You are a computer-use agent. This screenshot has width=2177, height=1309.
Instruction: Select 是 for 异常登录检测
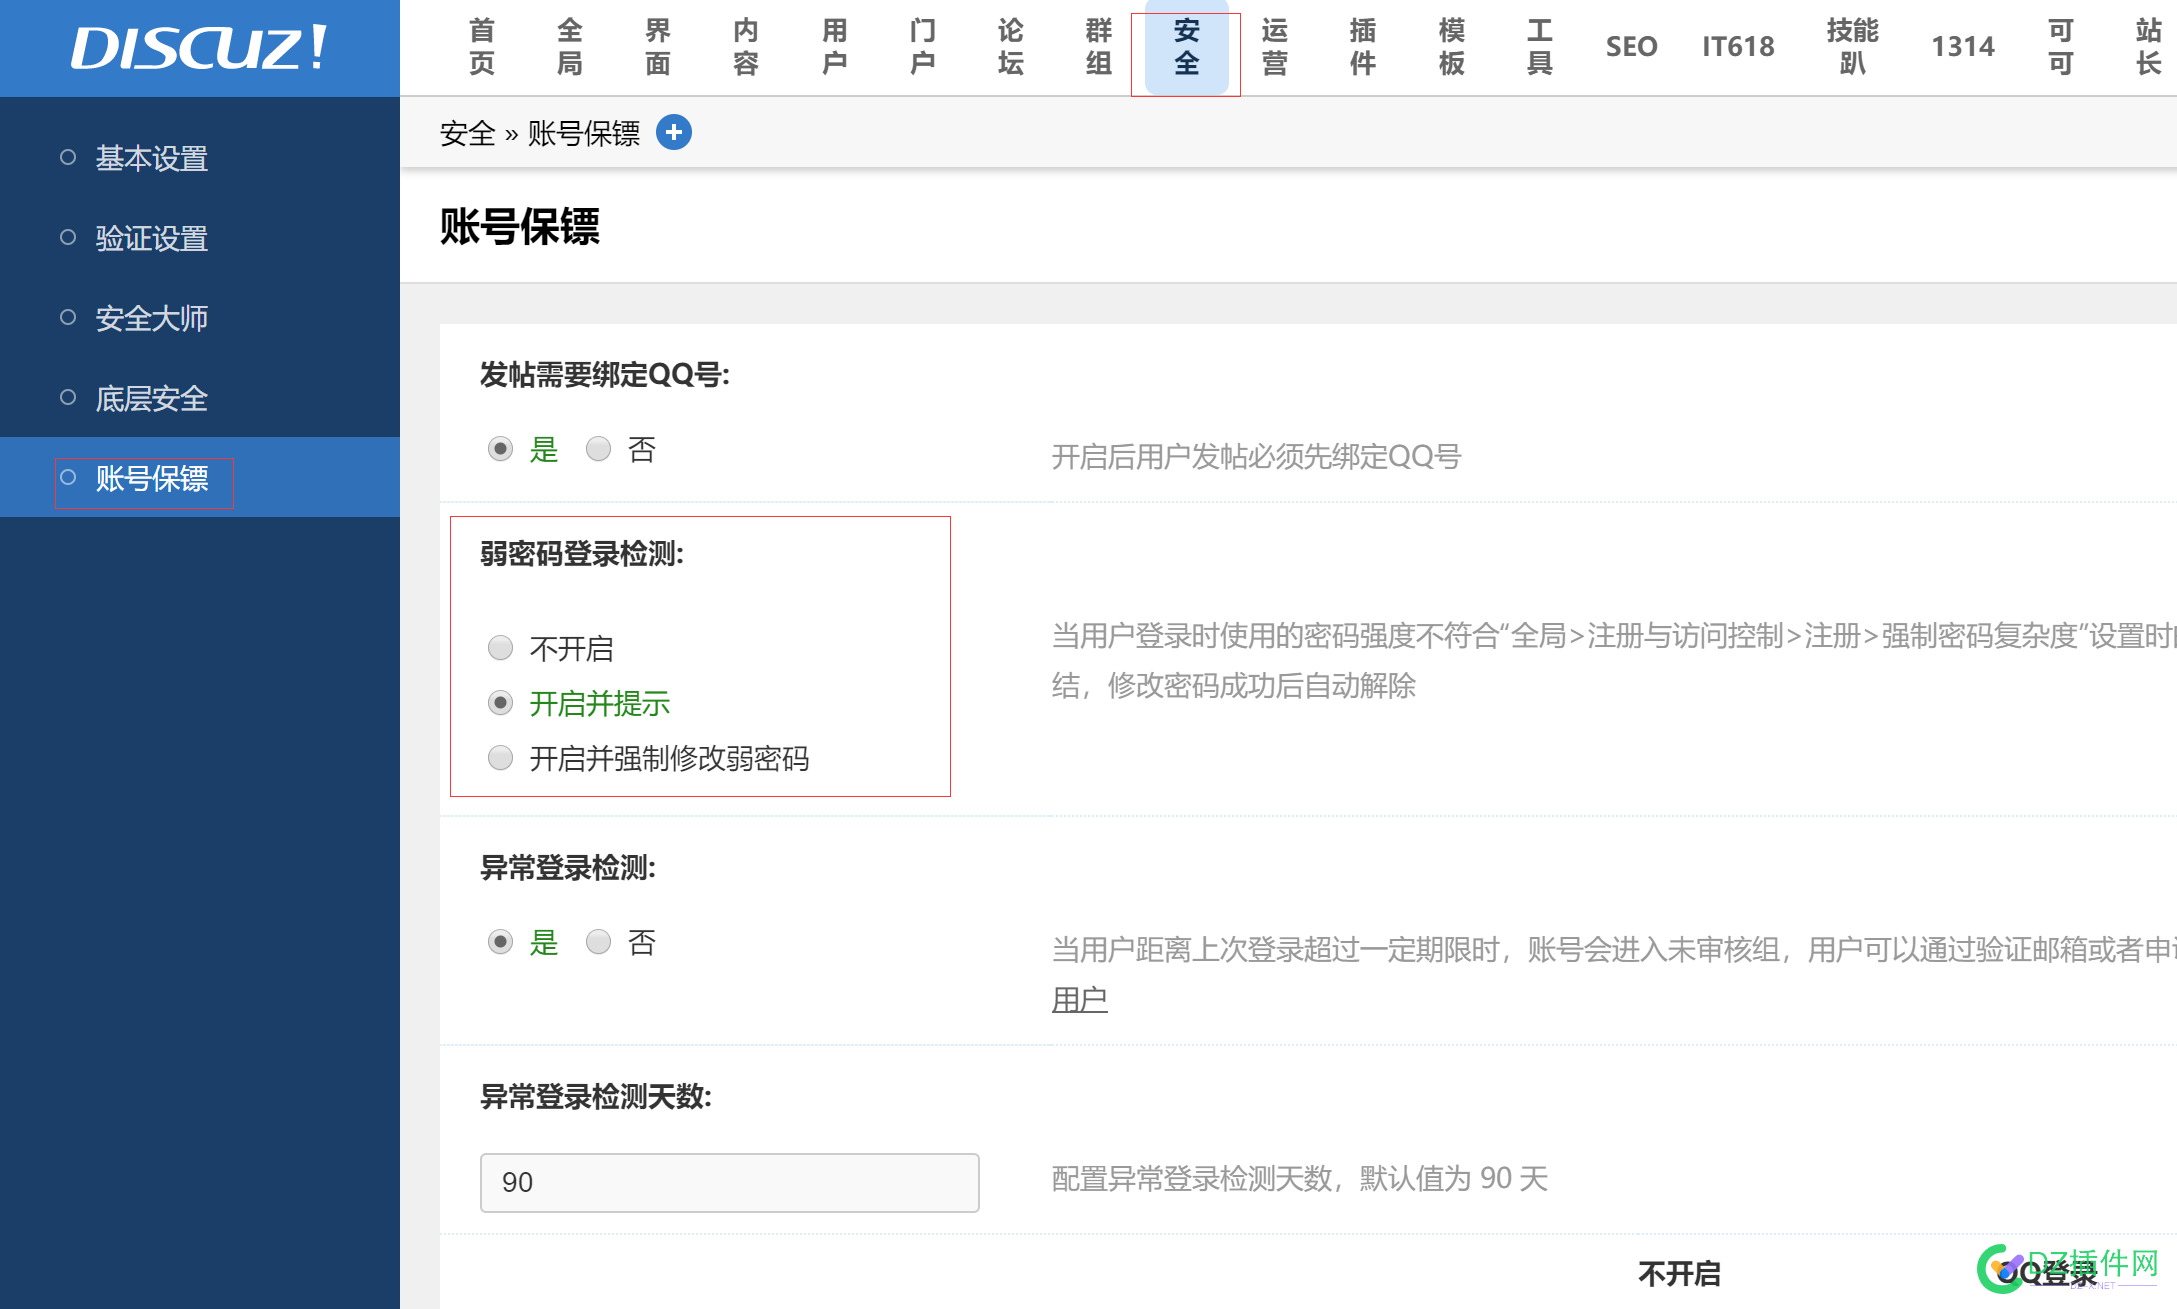pos(500,942)
